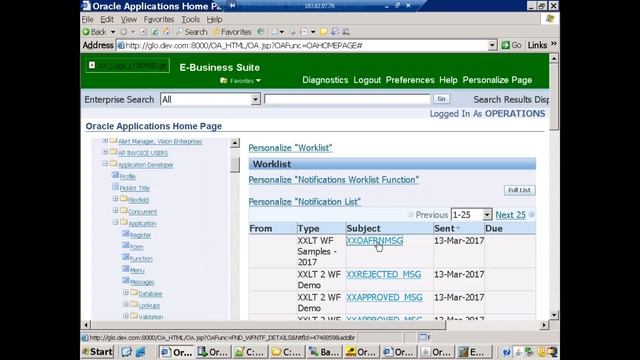This screenshot has height=360, width=640.
Task: Click the Print toolbar icon
Action: (x=292, y=31)
